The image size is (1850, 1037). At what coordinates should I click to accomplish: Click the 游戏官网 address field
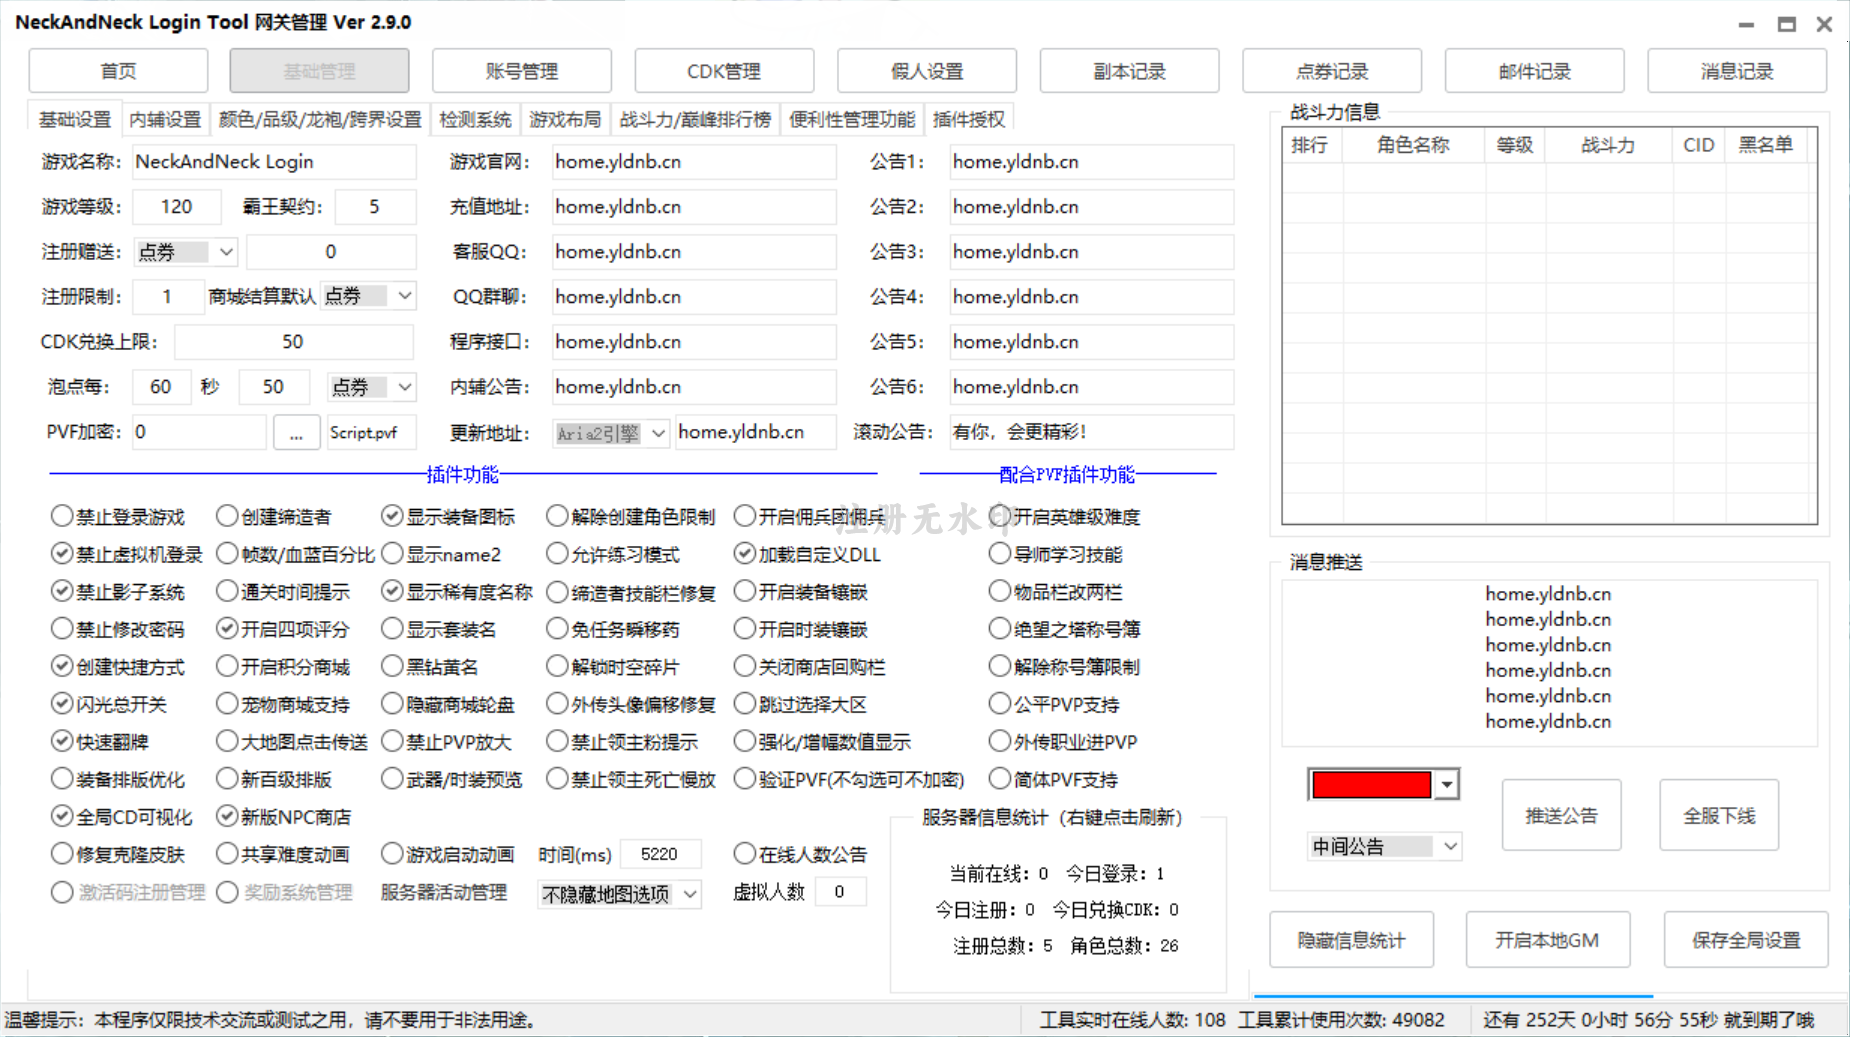tap(694, 162)
